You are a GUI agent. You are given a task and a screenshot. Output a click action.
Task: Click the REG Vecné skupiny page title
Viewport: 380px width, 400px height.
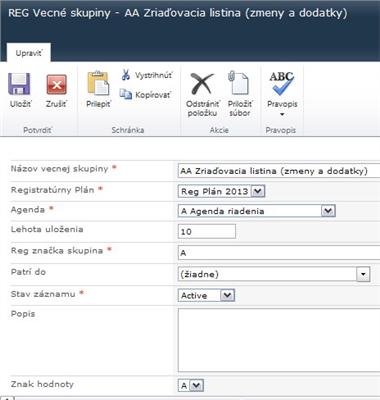click(x=178, y=13)
